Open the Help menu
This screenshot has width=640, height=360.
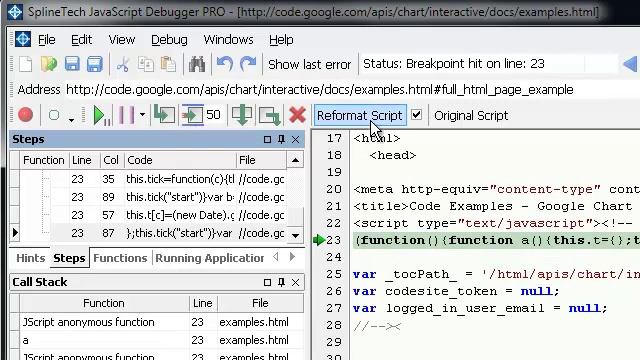(x=281, y=40)
